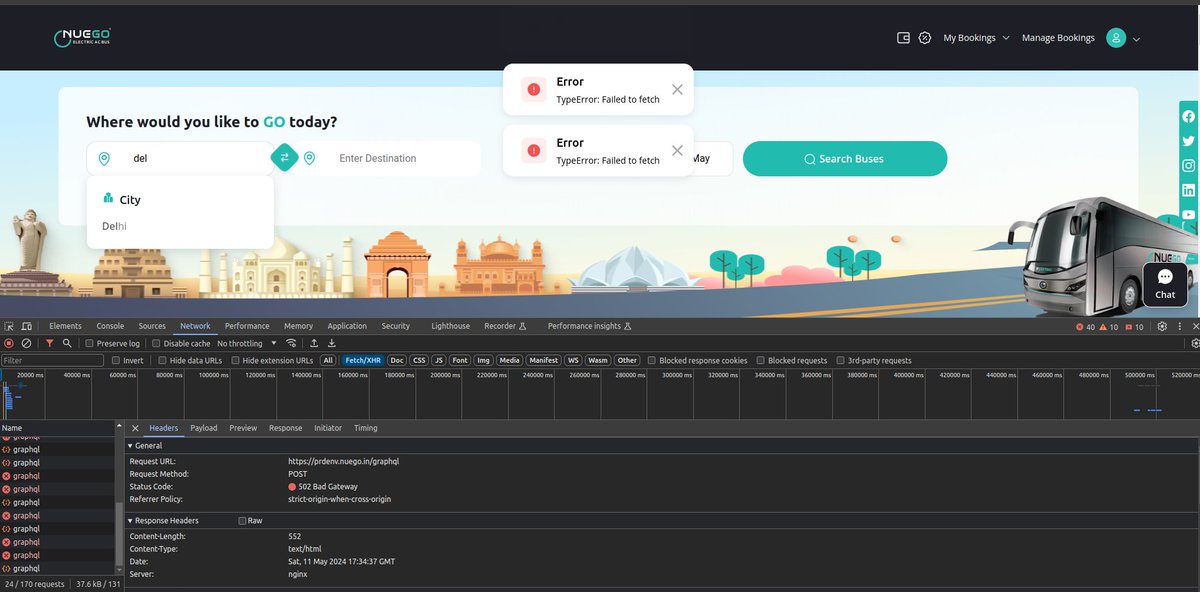Click the source city field containing del

[x=180, y=158]
